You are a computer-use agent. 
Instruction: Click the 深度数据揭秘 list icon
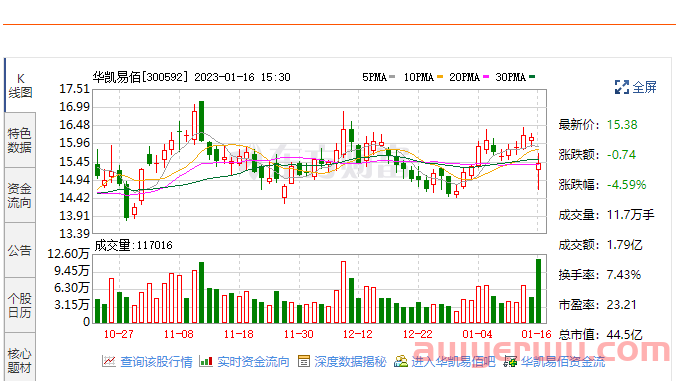coord(304,362)
